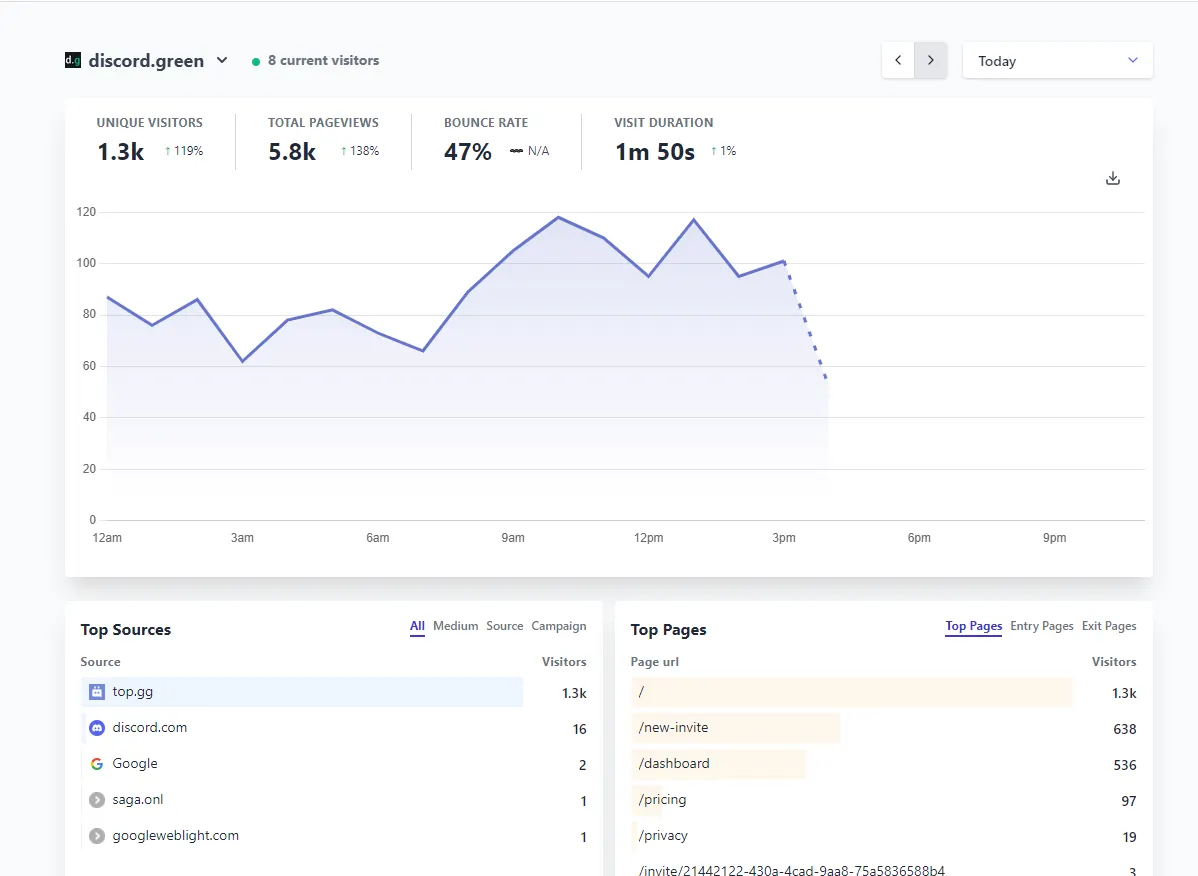Switch Top Sources to Campaign tab
Screen dimensions: 1198x876
(x=559, y=626)
